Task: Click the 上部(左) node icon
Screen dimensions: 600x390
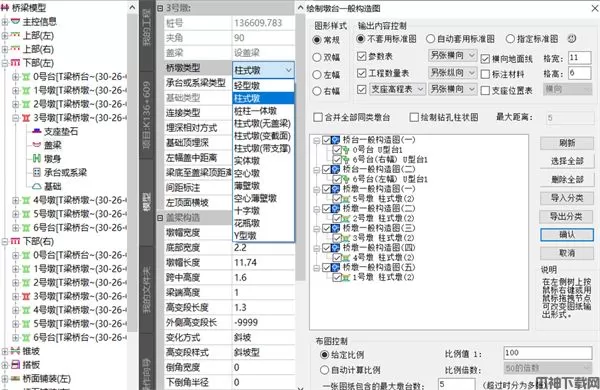Action: 15,35
